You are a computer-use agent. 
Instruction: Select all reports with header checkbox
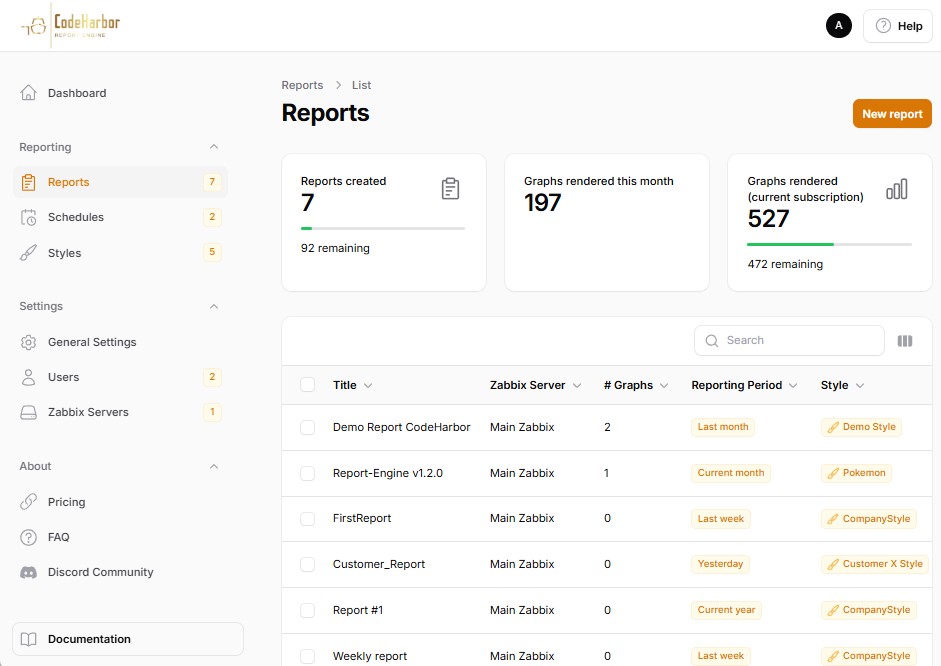coord(307,385)
